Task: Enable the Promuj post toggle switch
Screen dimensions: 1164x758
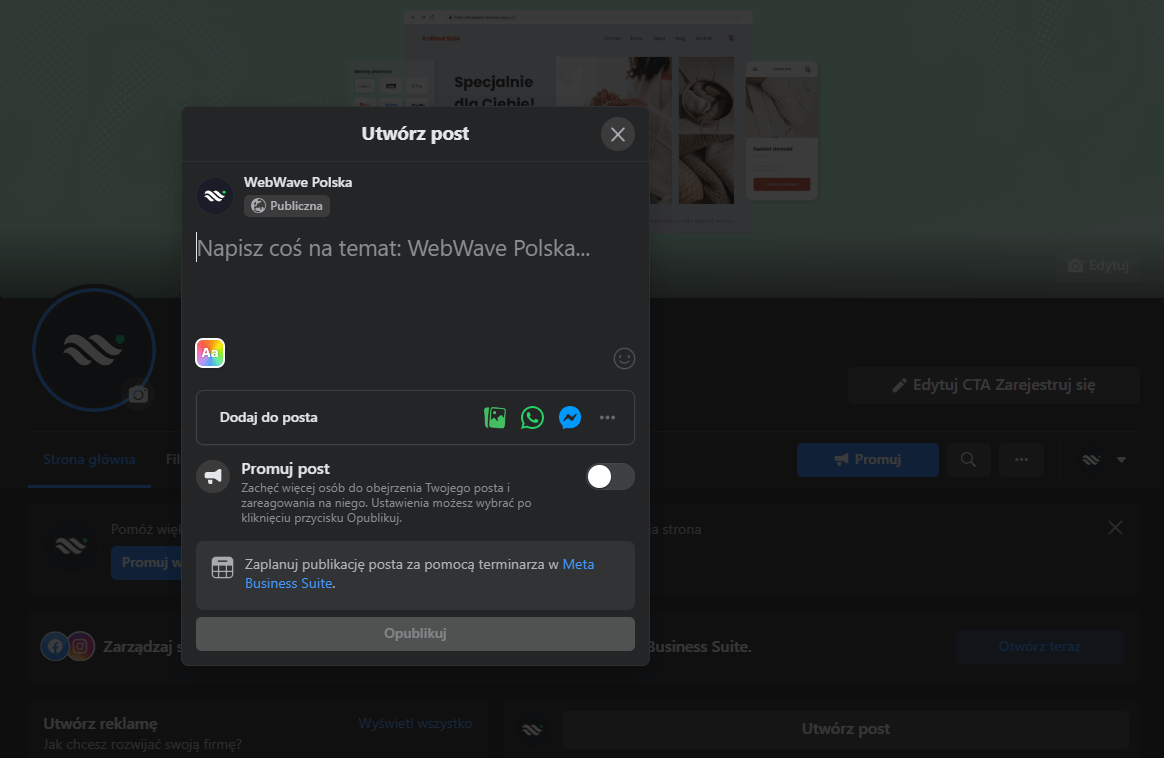Action: point(610,477)
